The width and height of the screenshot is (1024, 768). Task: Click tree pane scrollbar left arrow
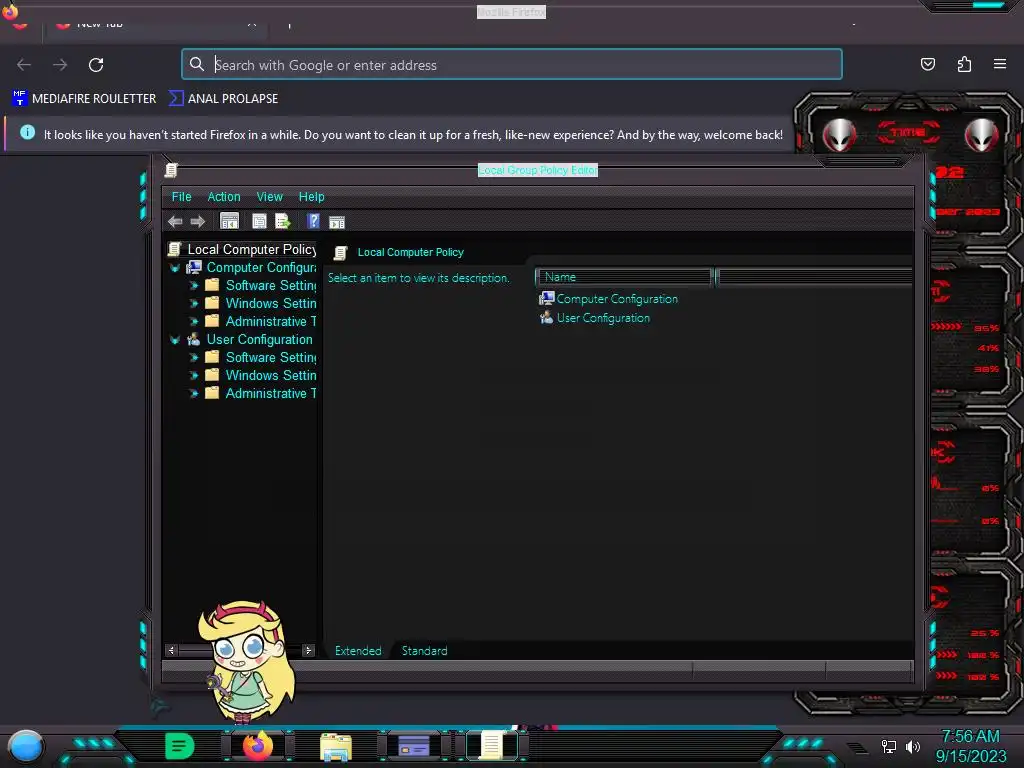click(172, 650)
